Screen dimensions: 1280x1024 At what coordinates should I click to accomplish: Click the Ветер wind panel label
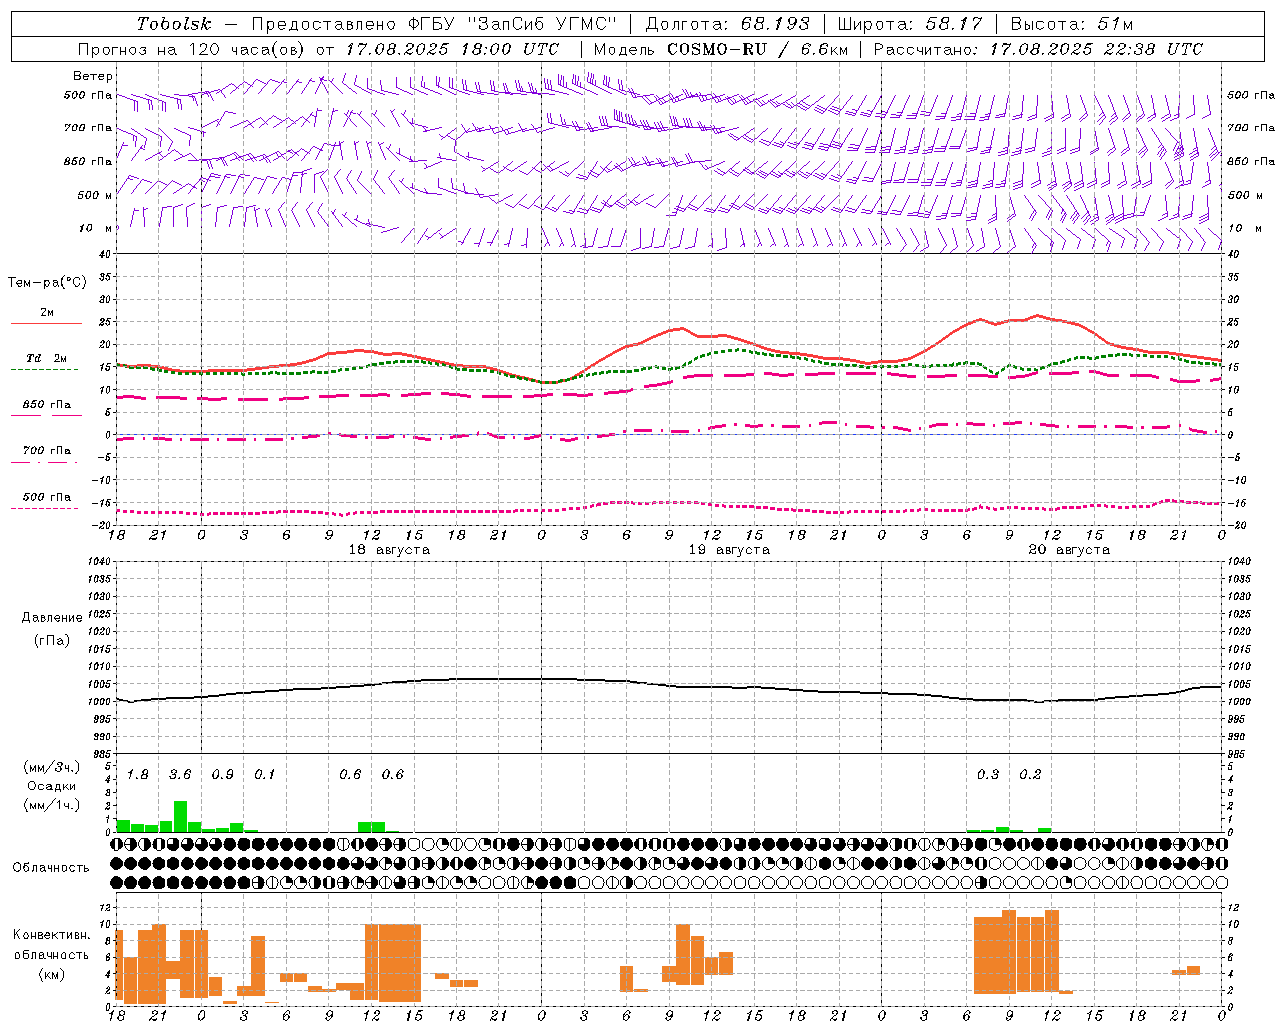pos(93,76)
